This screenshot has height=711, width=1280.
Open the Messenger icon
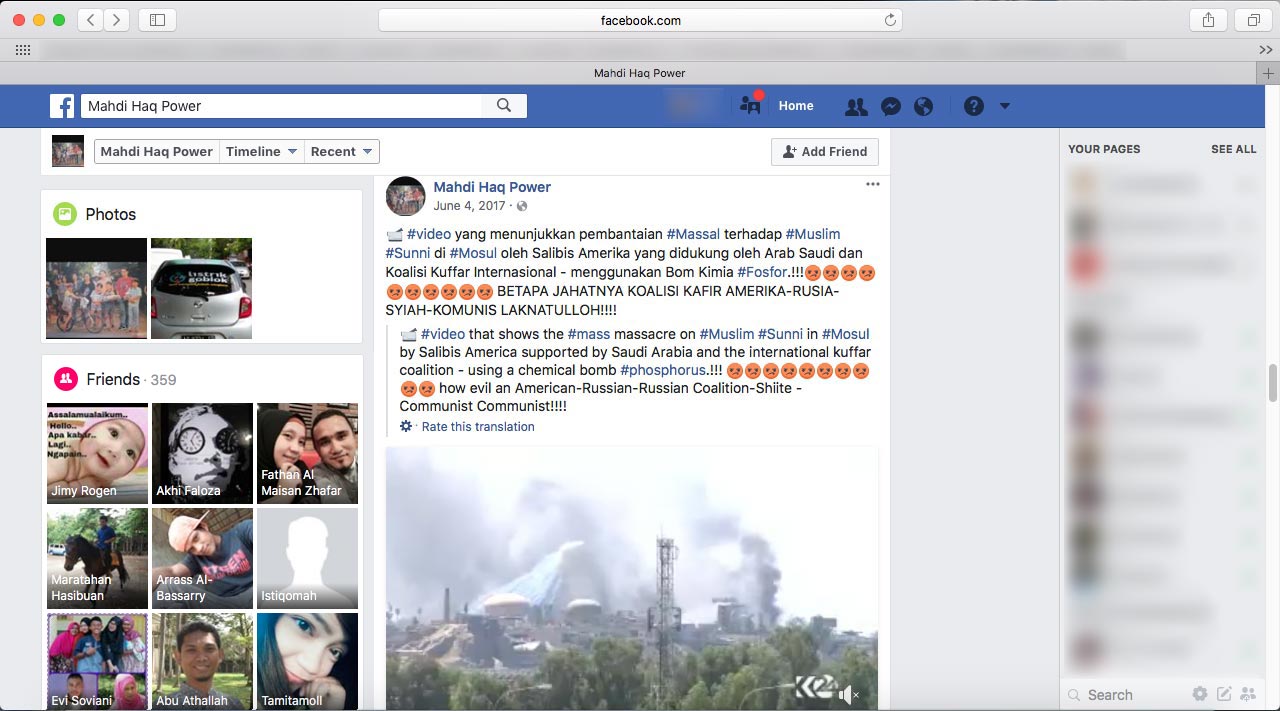890,106
